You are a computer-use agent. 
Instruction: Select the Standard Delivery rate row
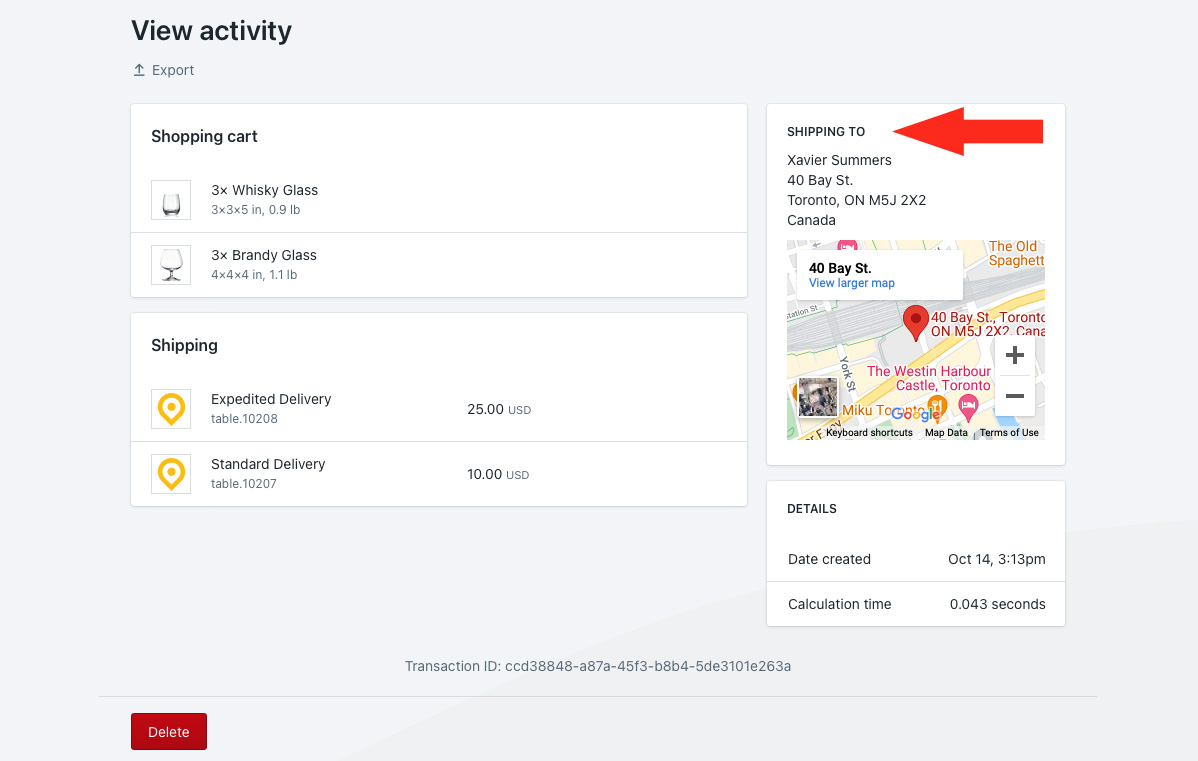coord(438,474)
